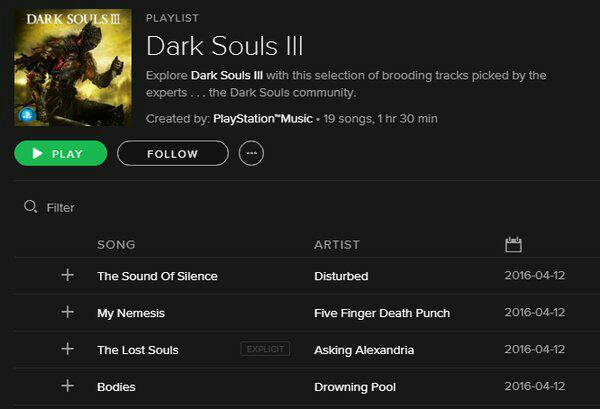The width and height of the screenshot is (600, 409).
Task: Click the magnifier search icon
Action: pos(30,207)
